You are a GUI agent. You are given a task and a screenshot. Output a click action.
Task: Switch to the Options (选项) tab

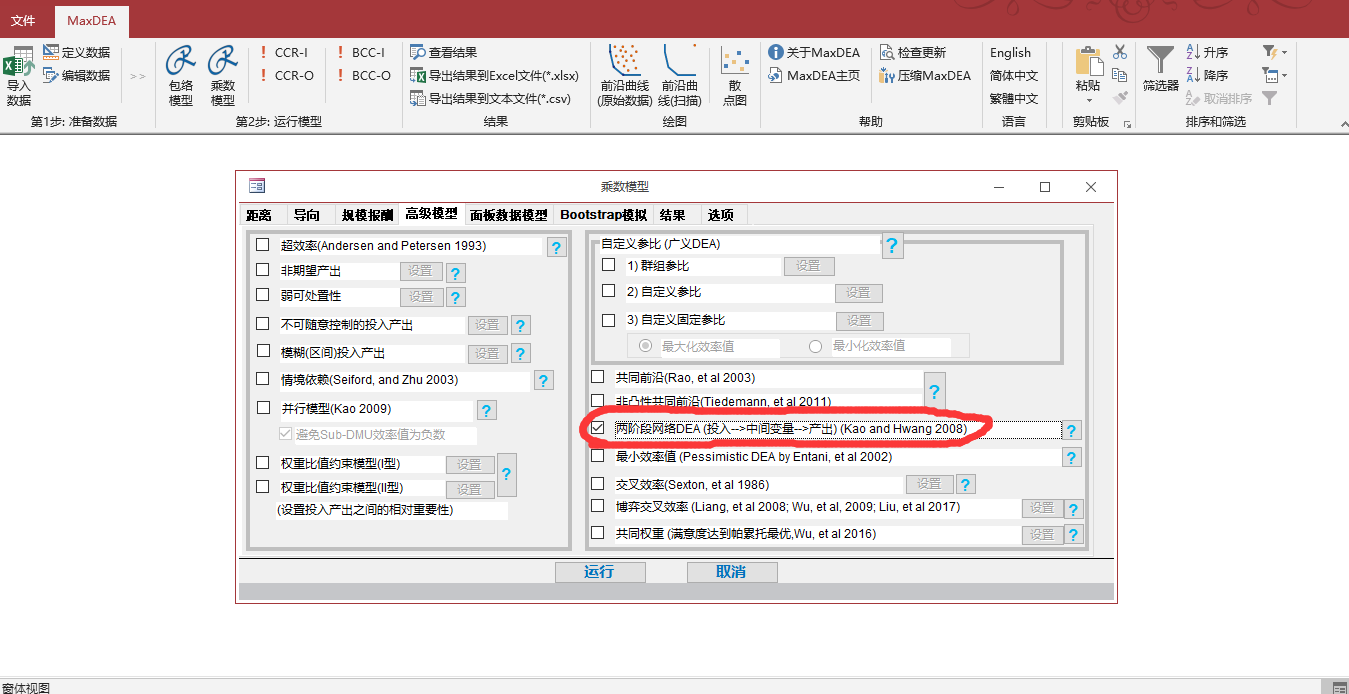point(721,215)
